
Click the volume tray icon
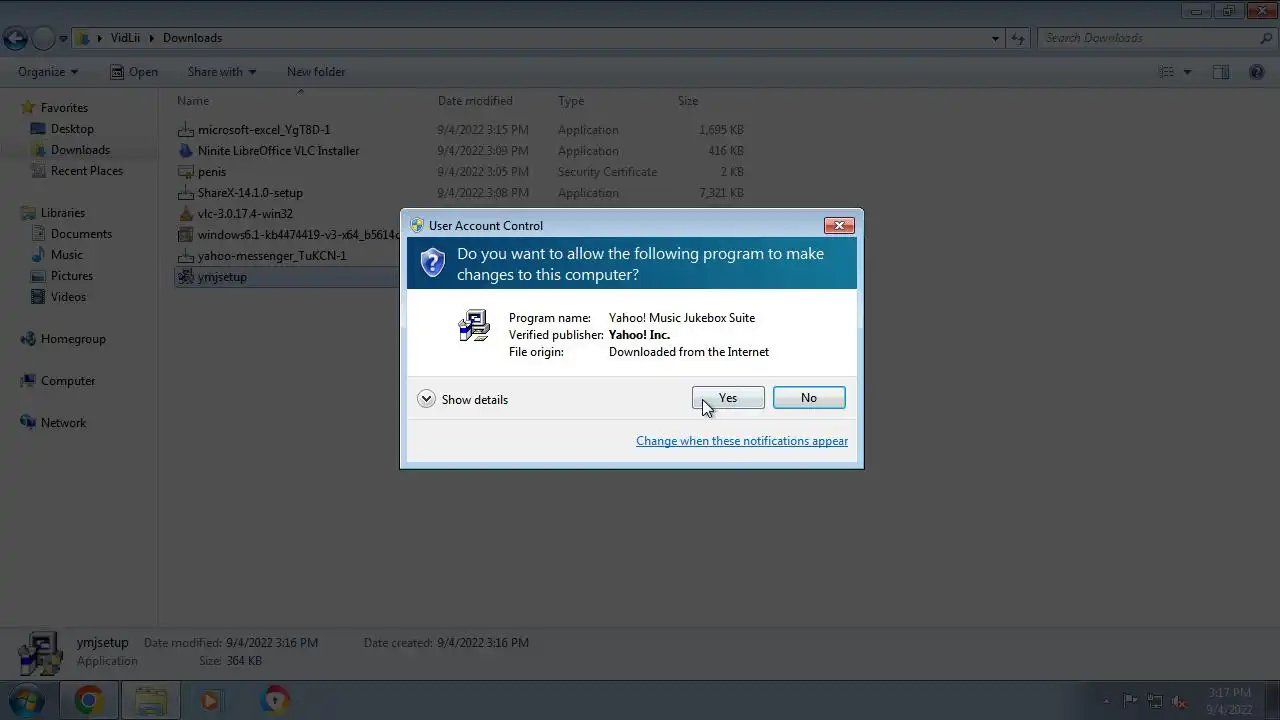point(1180,701)
